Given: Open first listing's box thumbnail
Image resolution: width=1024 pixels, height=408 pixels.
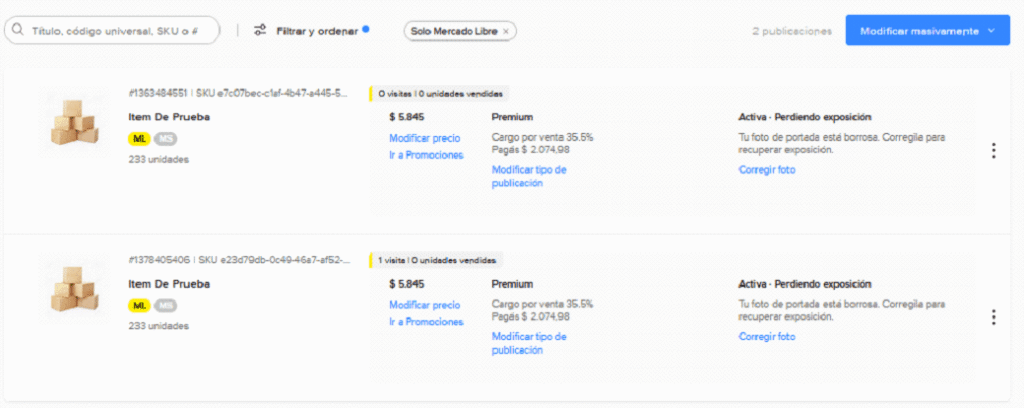Looking at the screenshot, I should pyautogui.click(x=75, y=122).
